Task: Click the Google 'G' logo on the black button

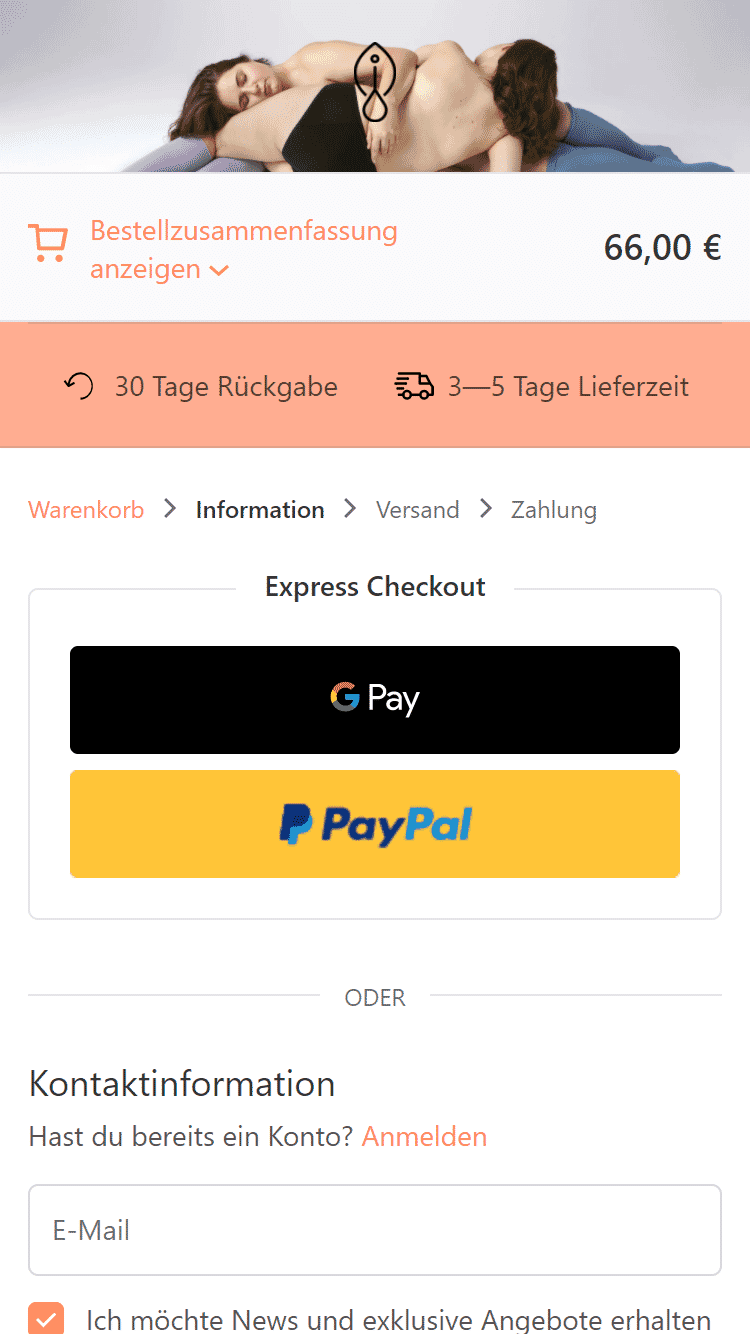Action: [x=344, y=699]
